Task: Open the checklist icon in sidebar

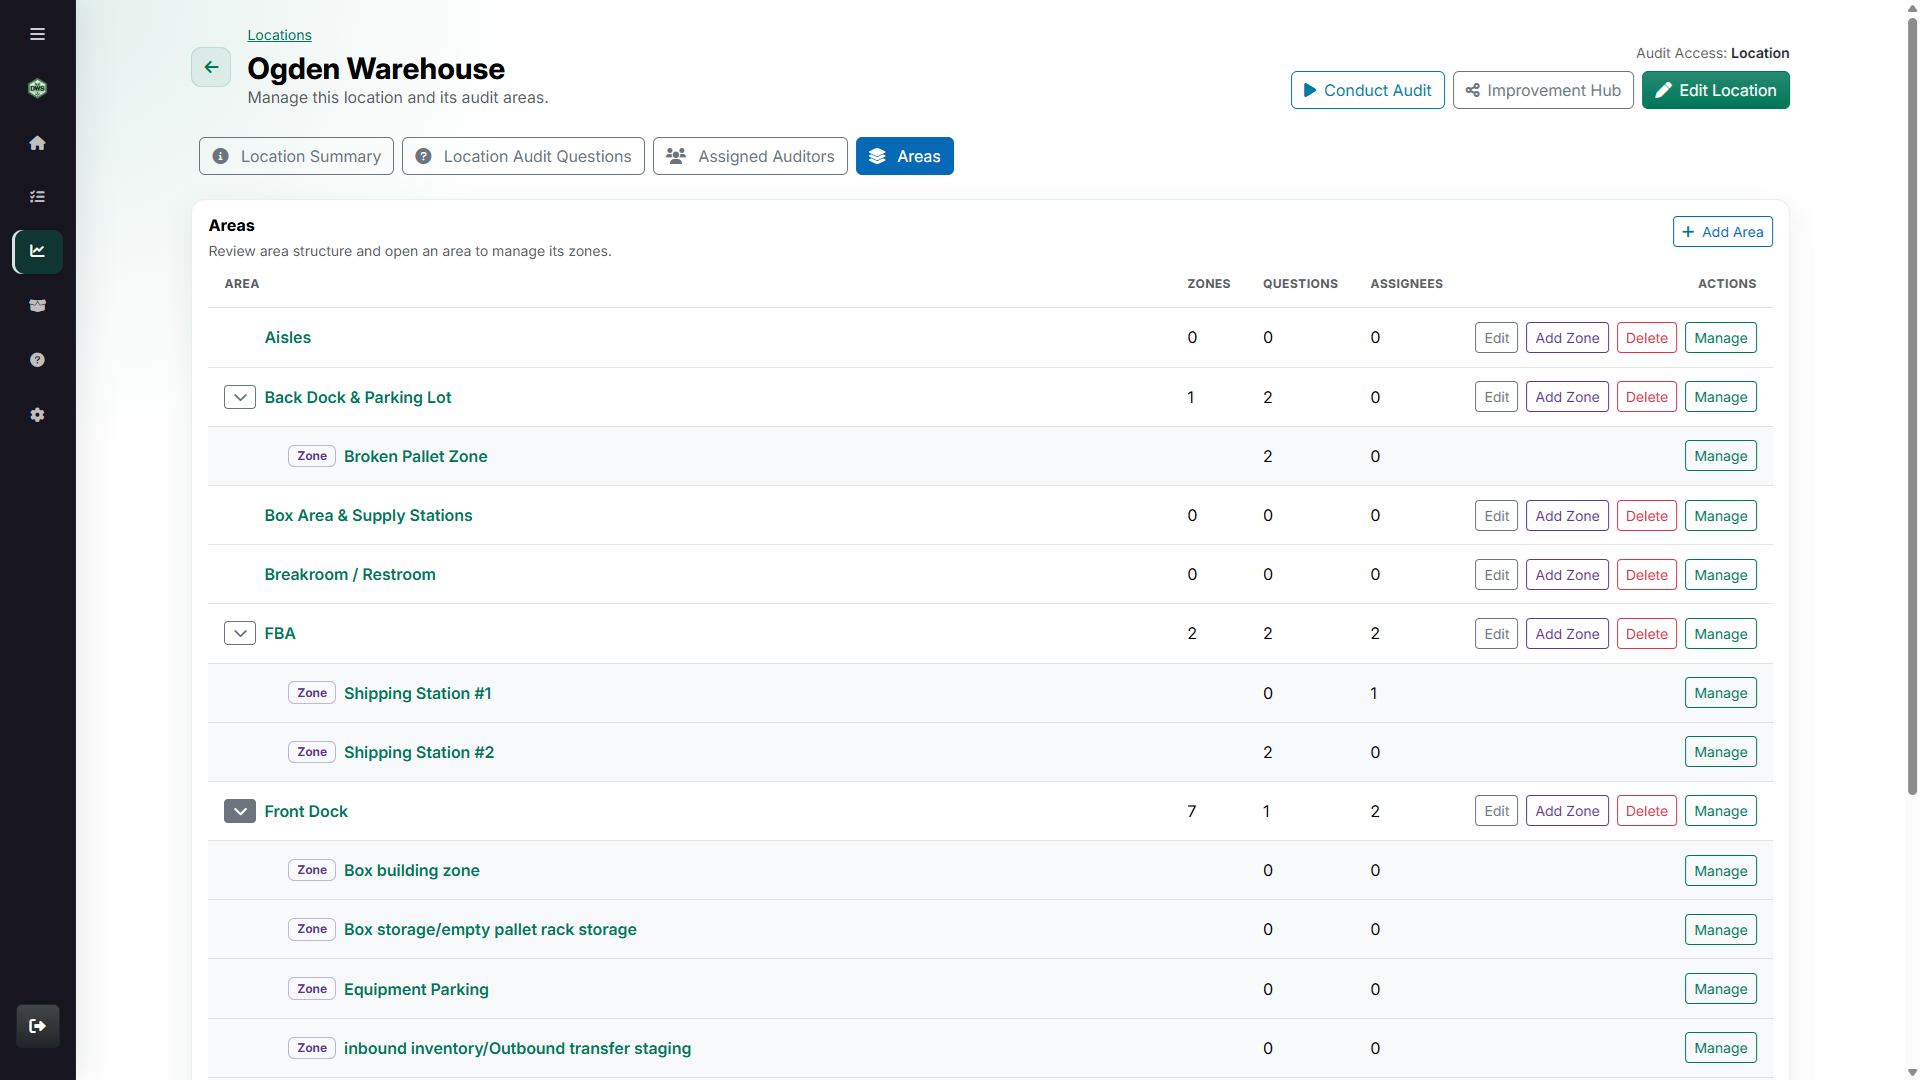Action: tap(37, 197)
